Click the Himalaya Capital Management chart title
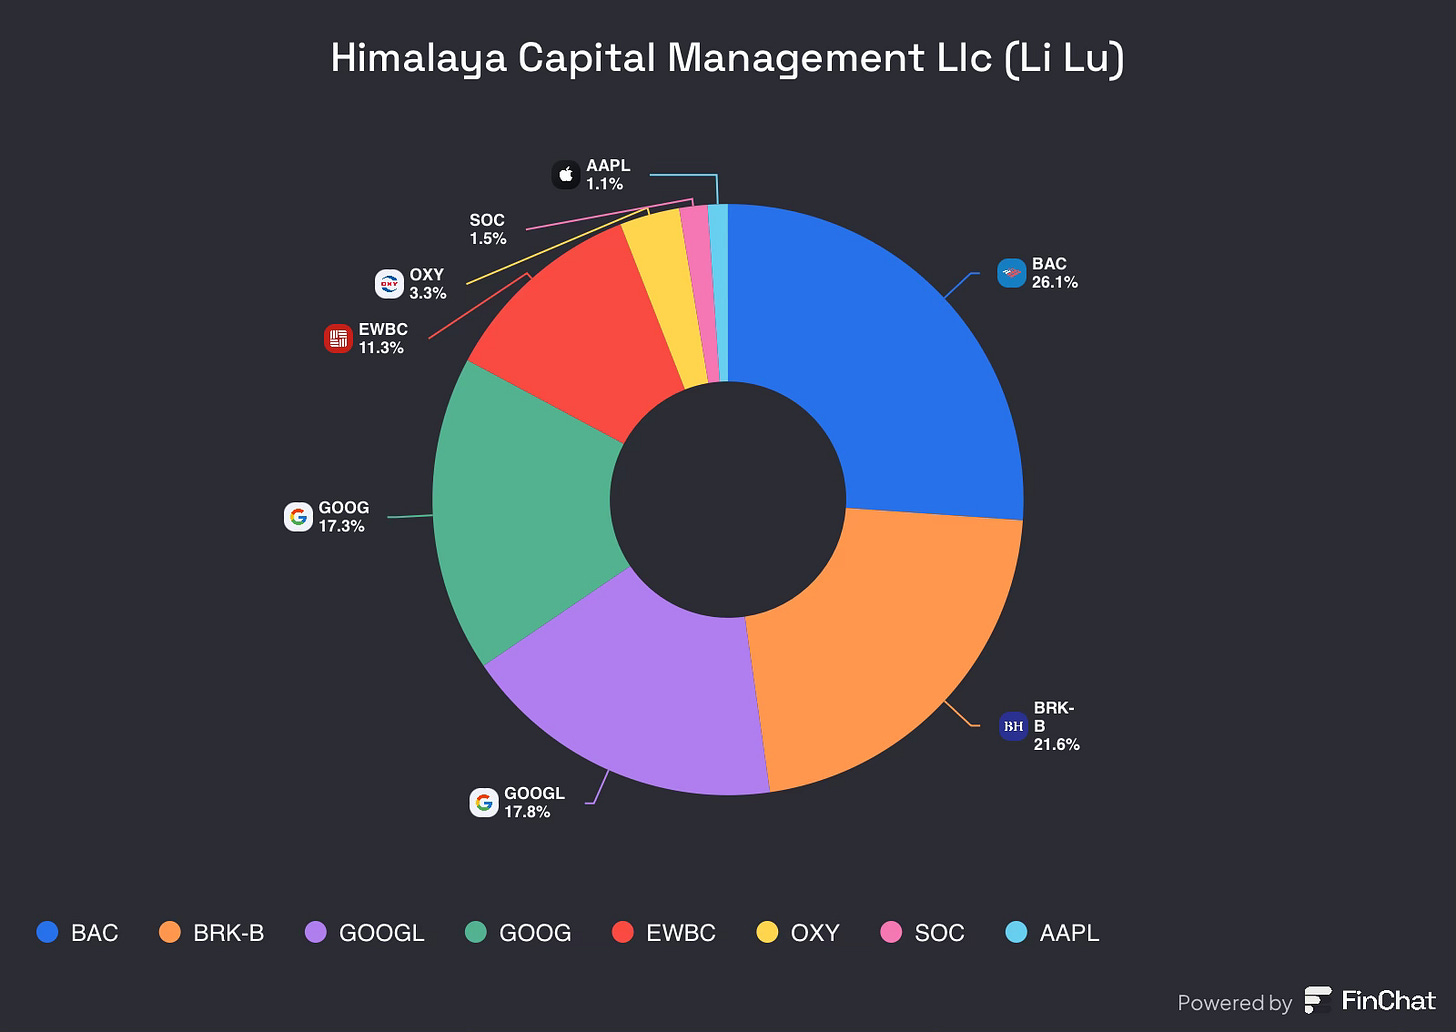This screenshot has height=1032, width=1456. tap(728, 58)
